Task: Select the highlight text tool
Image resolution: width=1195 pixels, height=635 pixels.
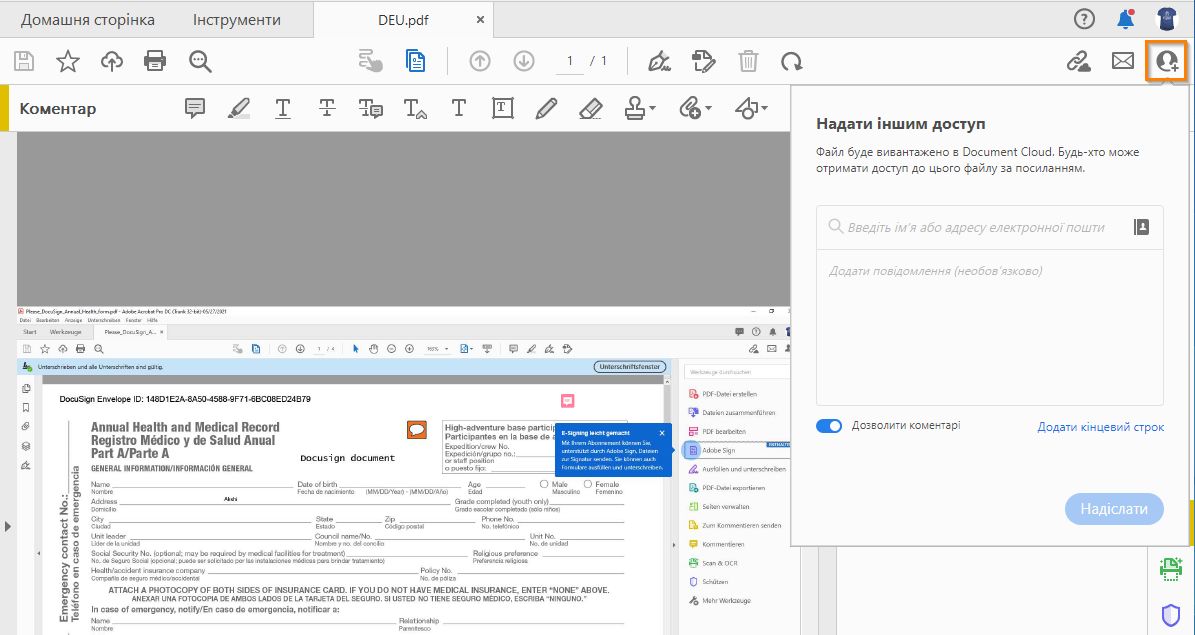Action: tap(239, 108)
